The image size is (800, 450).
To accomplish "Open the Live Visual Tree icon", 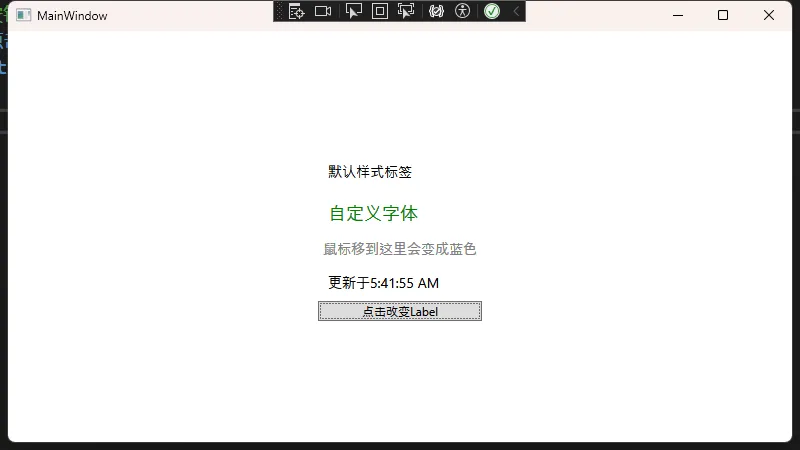I will 296,11.
